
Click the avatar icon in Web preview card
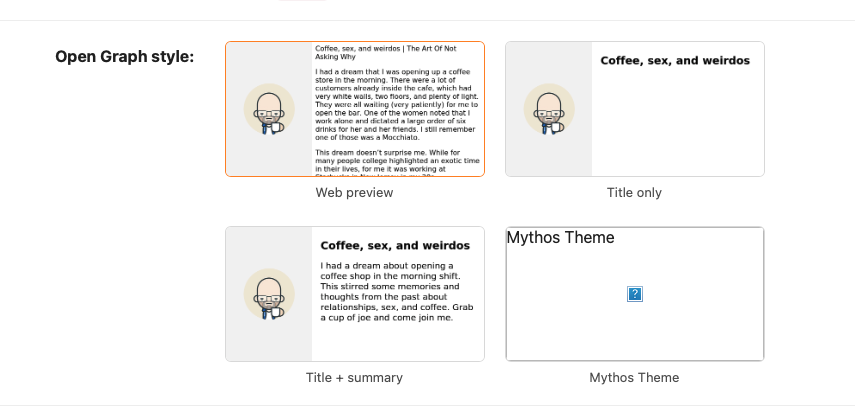tap(269, 109)
